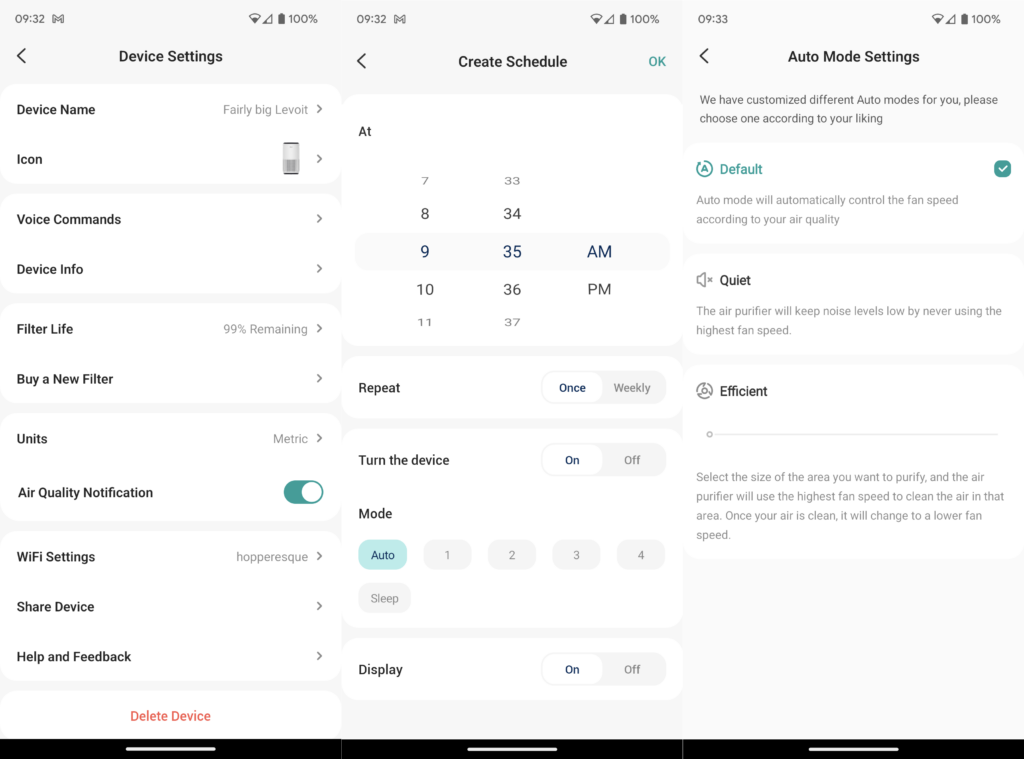The height and width of the screenshot is (759, 1024).
Task: Go back from Auto Mode Settings screen
Action: click(704, 56)
